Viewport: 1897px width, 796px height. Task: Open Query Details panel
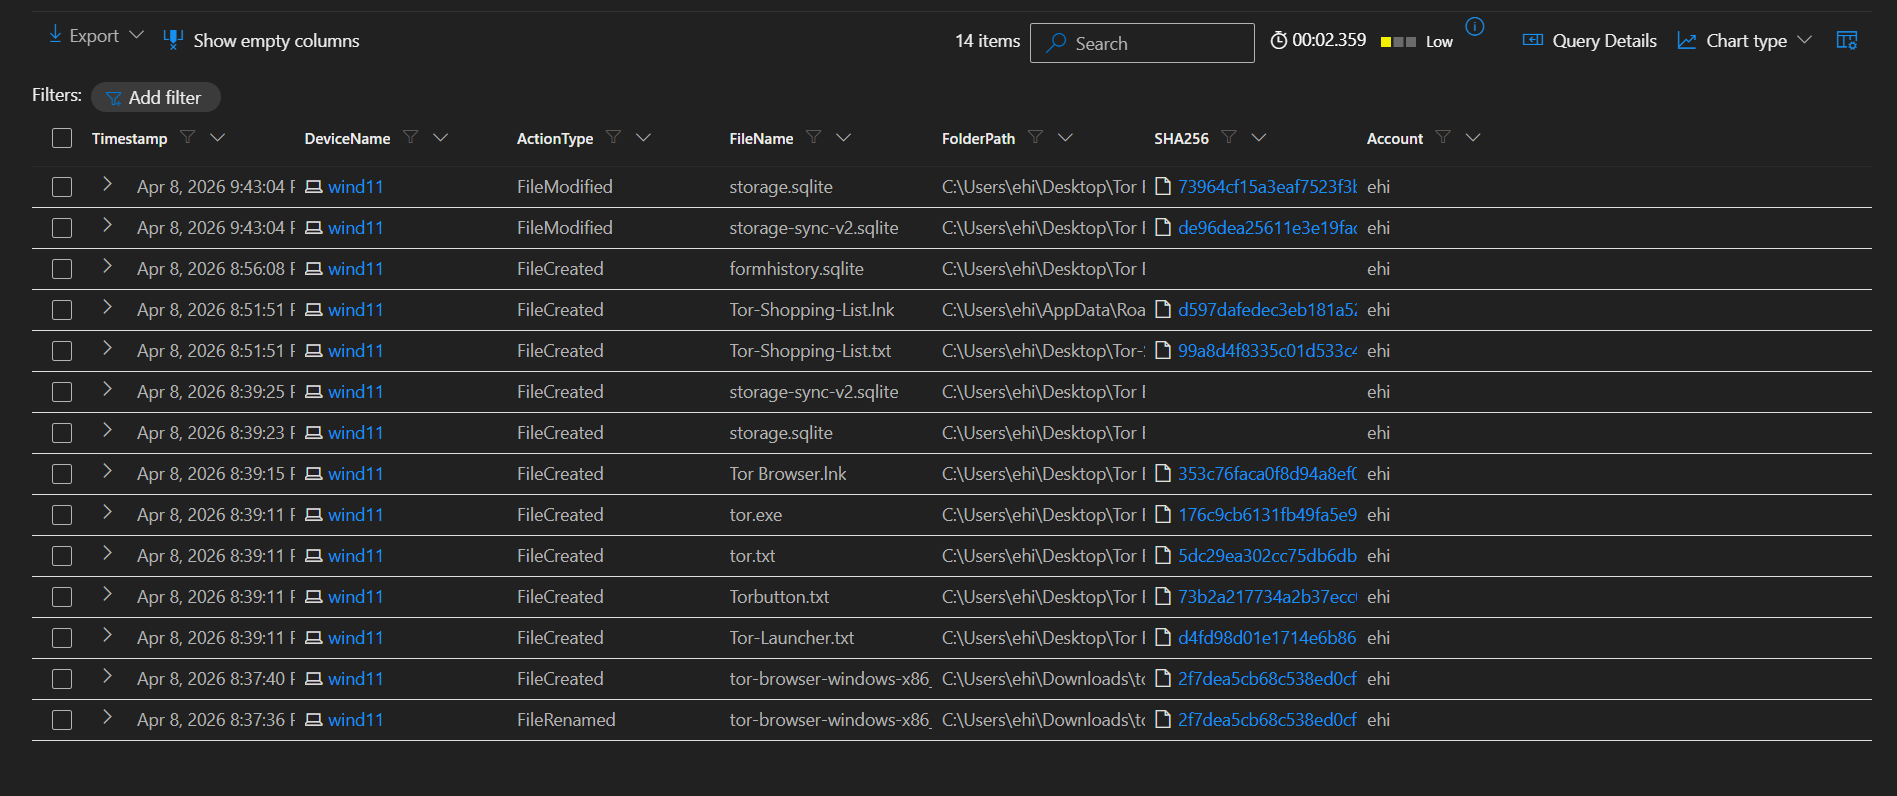[x=1589, y=41]
